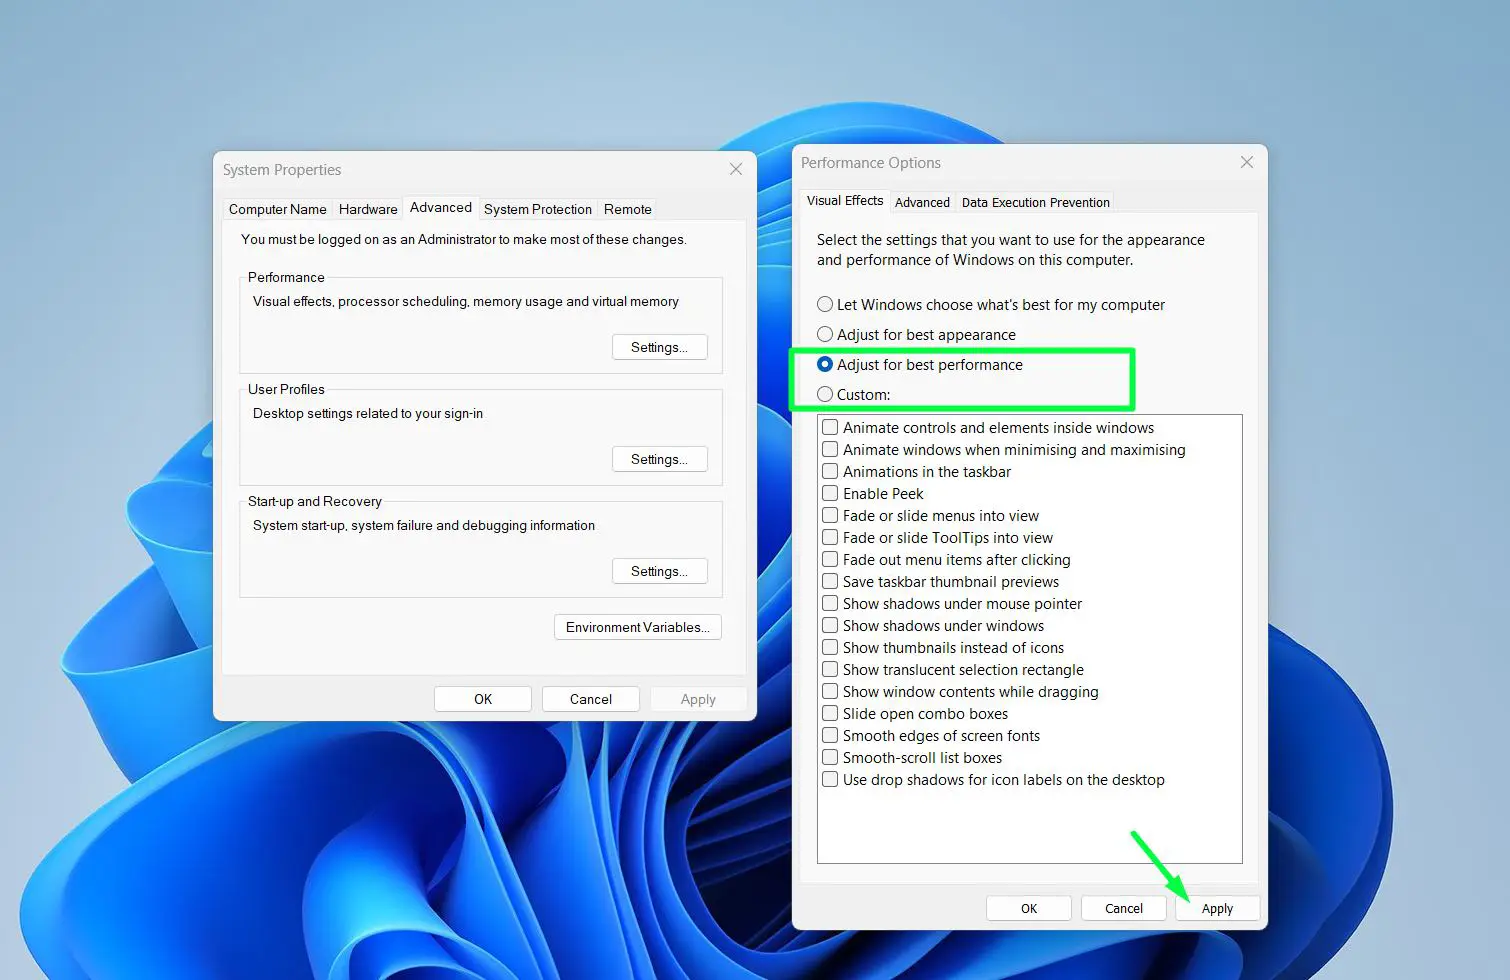Image resolution: width=1510 pixels, height=980 pixels.
Task: Enable Fade or slide ToolTips into view
Action: [830, 537]
